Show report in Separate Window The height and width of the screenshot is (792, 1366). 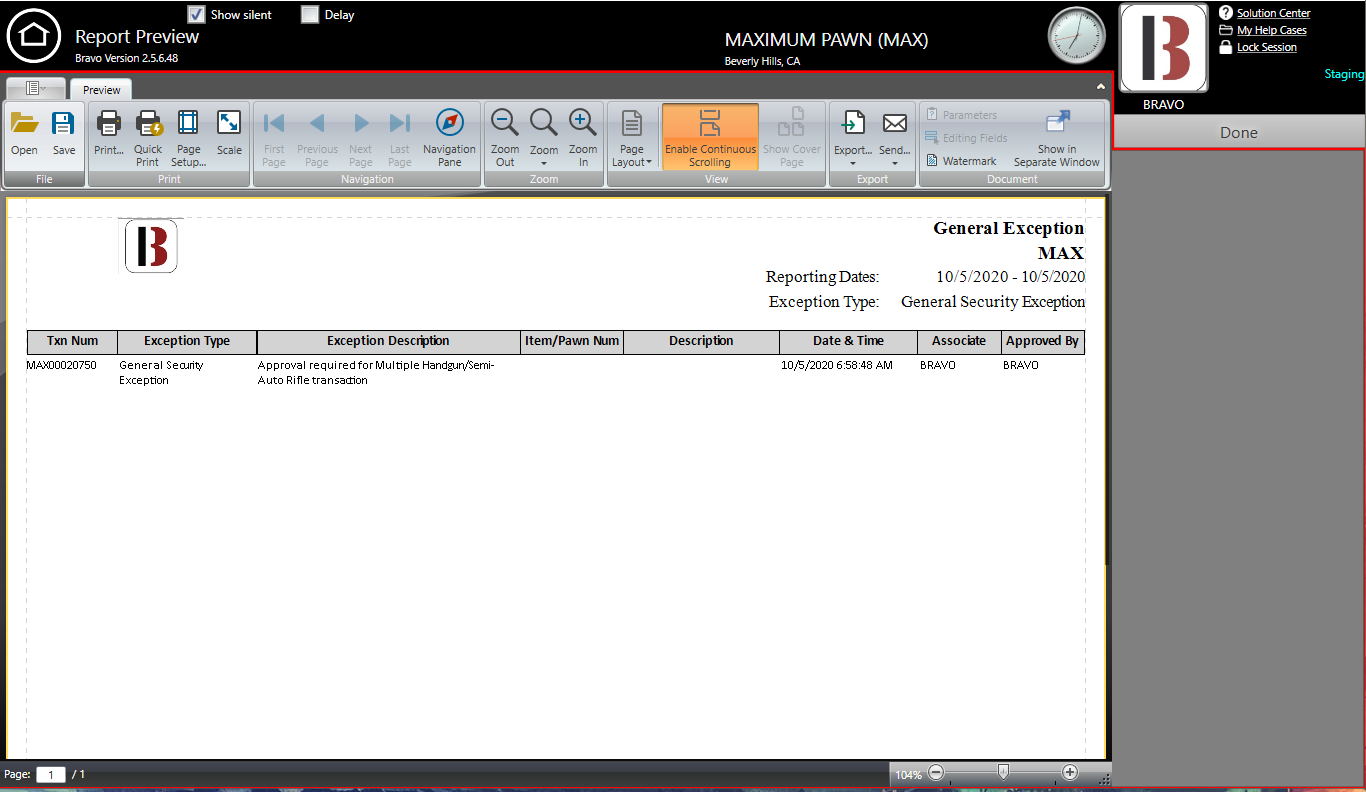click(x=1056, y=138)
